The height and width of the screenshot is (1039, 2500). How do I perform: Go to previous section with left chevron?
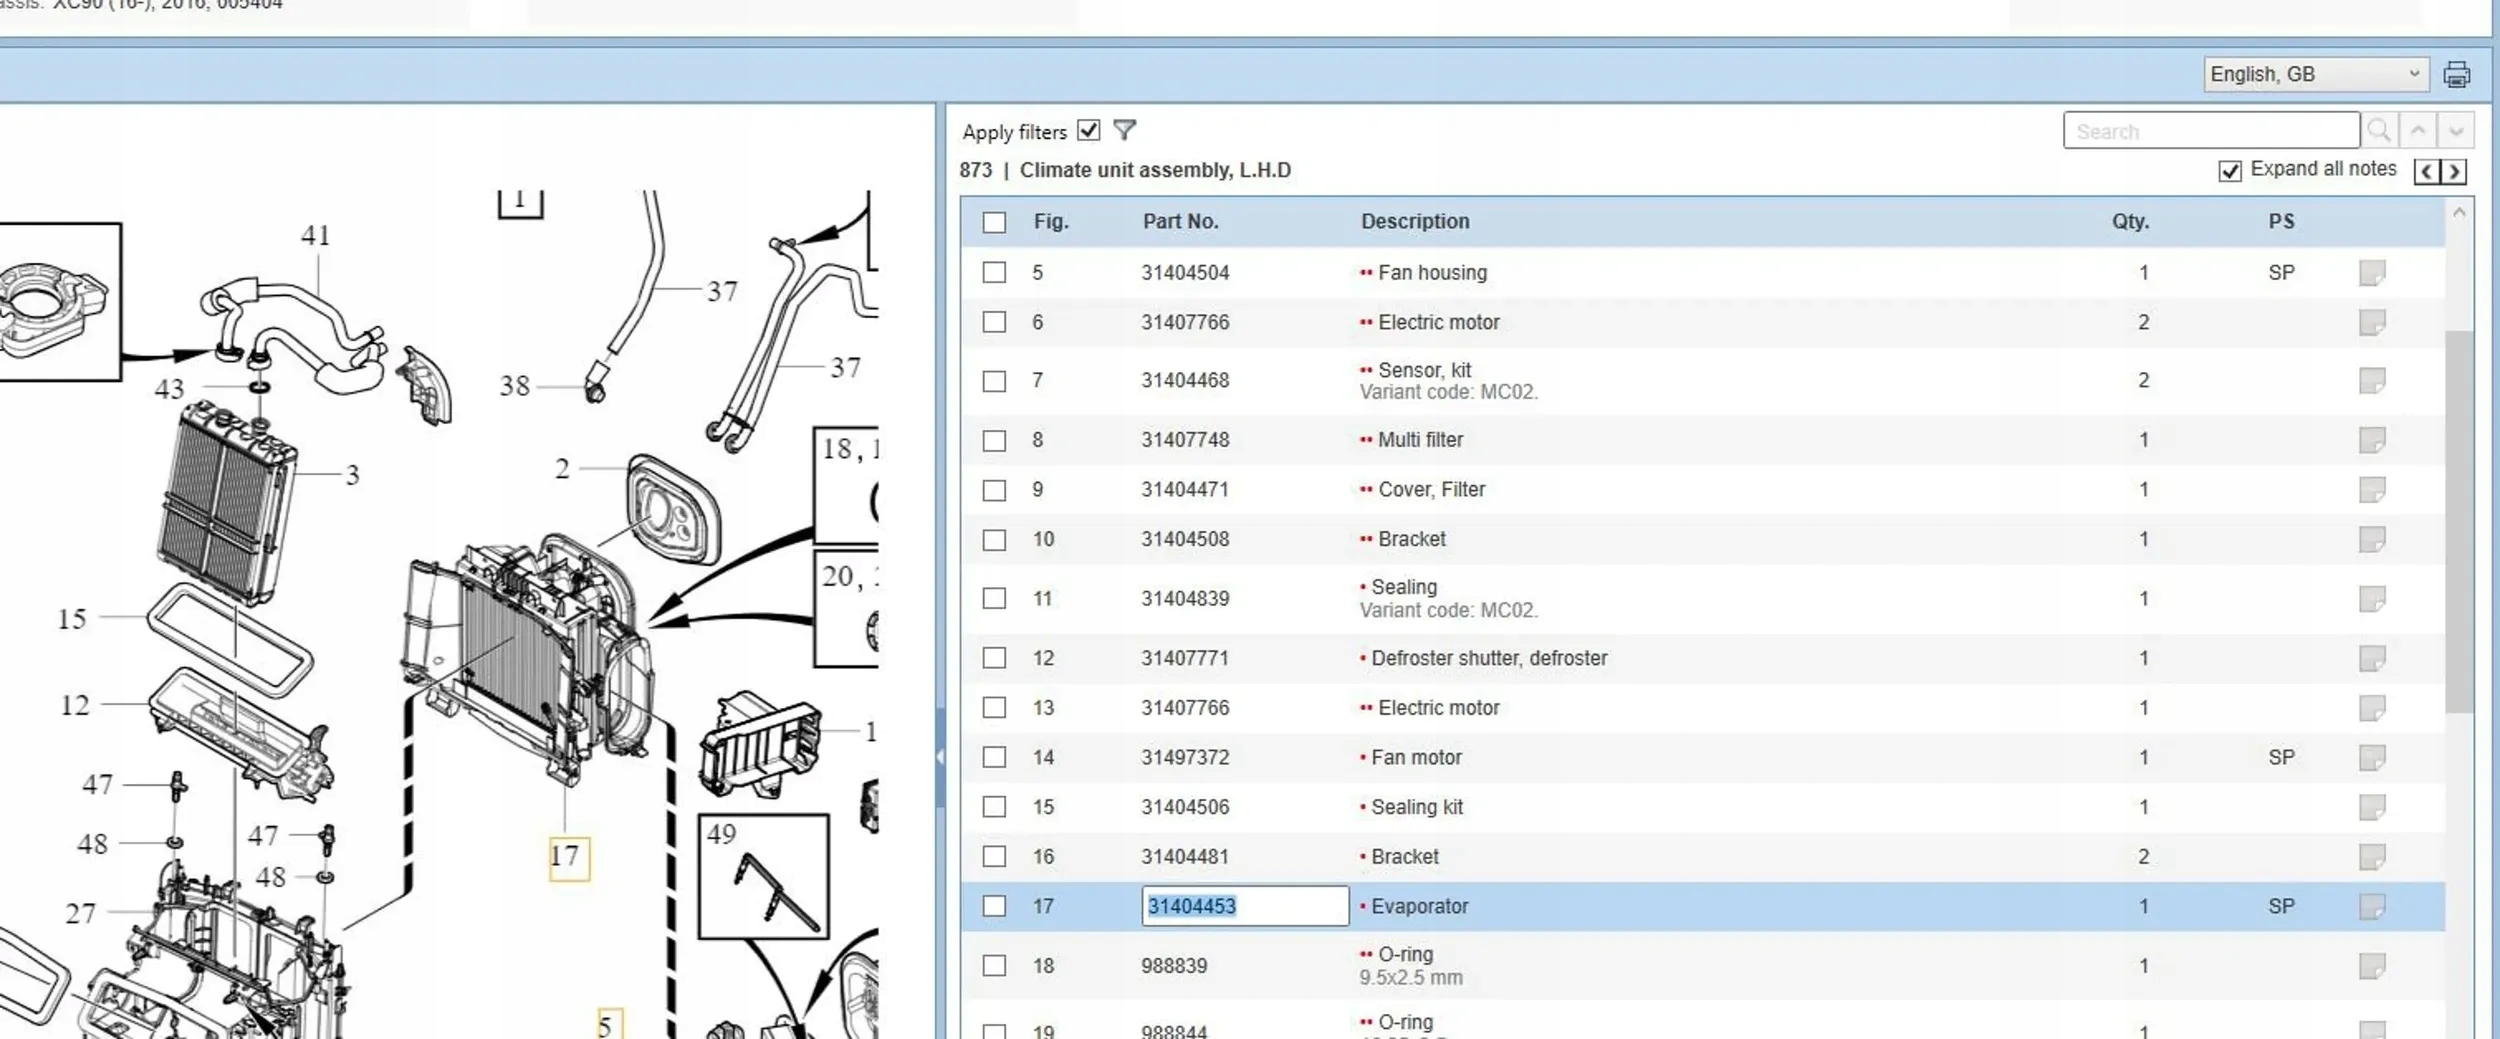[x=2426, y=171]
